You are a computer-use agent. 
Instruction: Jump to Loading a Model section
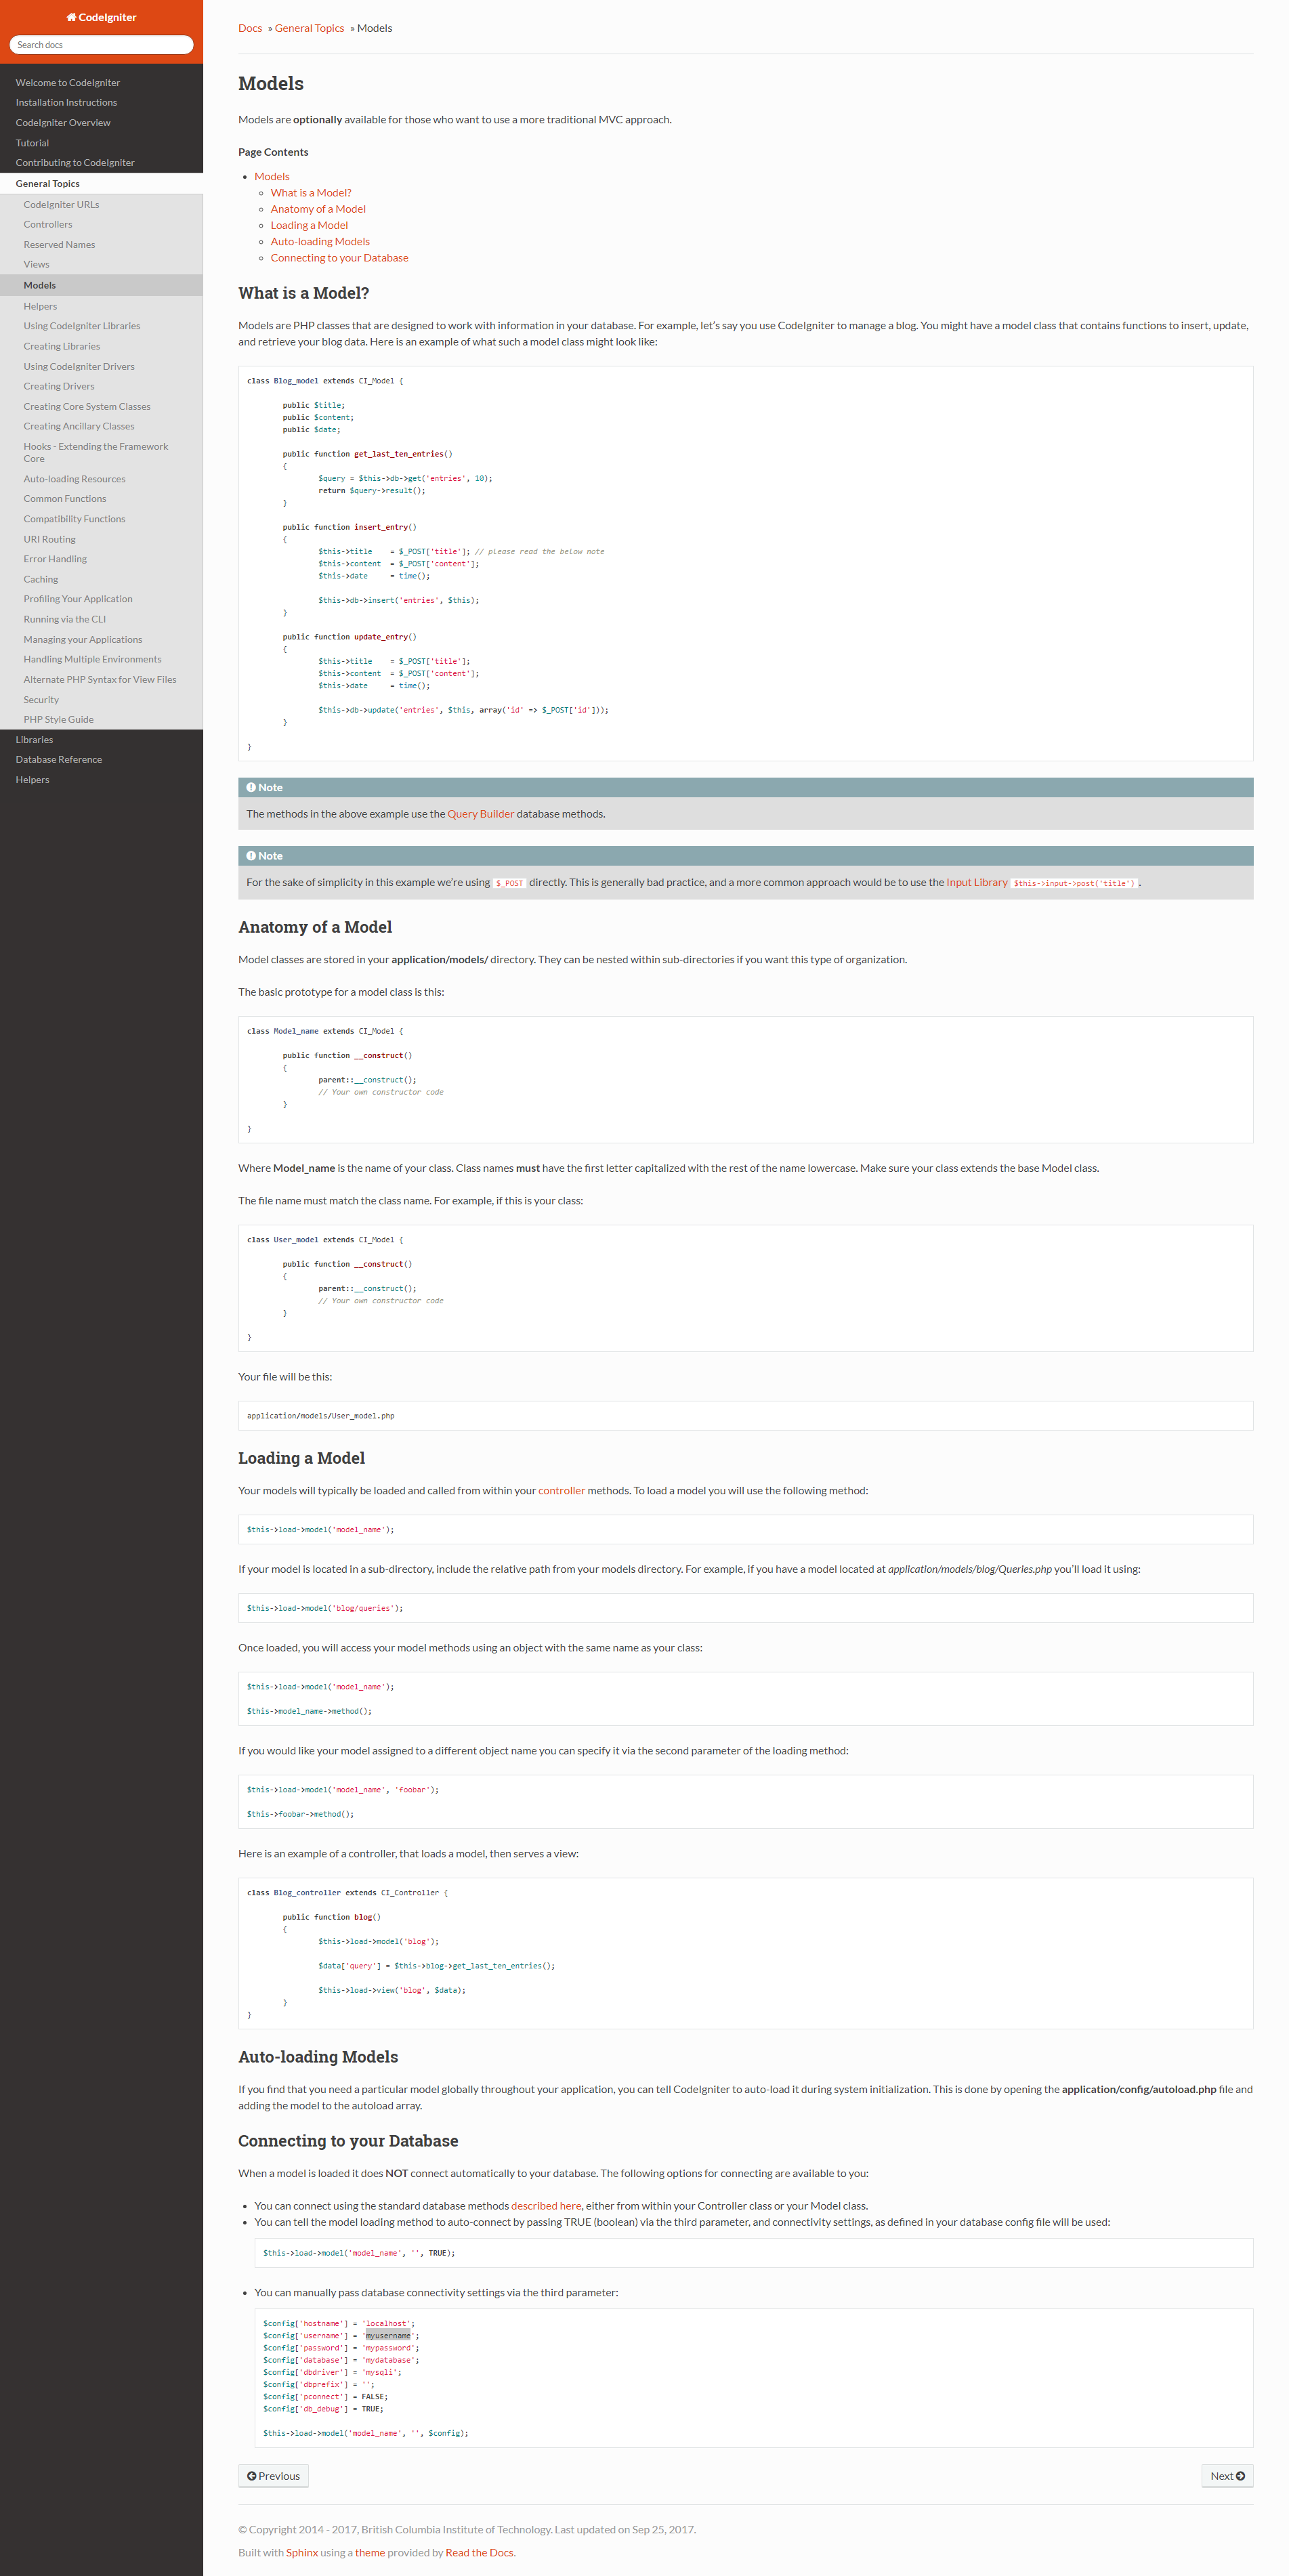coord(309,226)
